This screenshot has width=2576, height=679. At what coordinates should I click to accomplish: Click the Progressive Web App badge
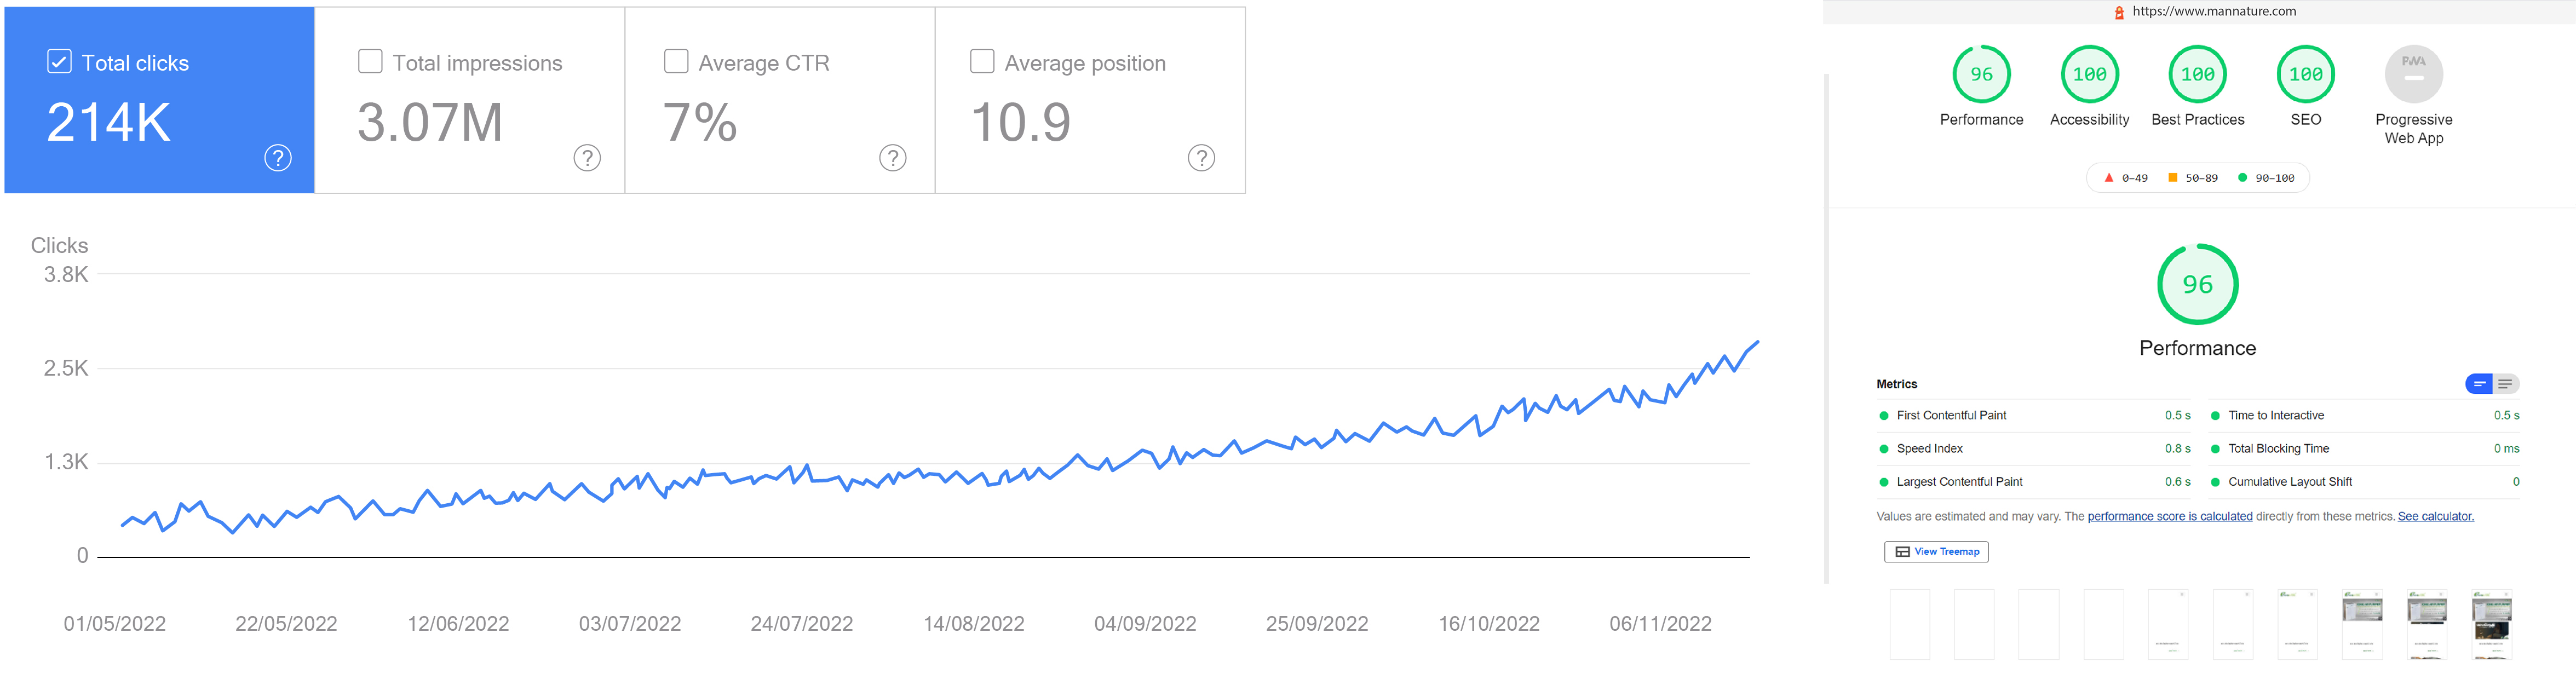coord(2413,74)
